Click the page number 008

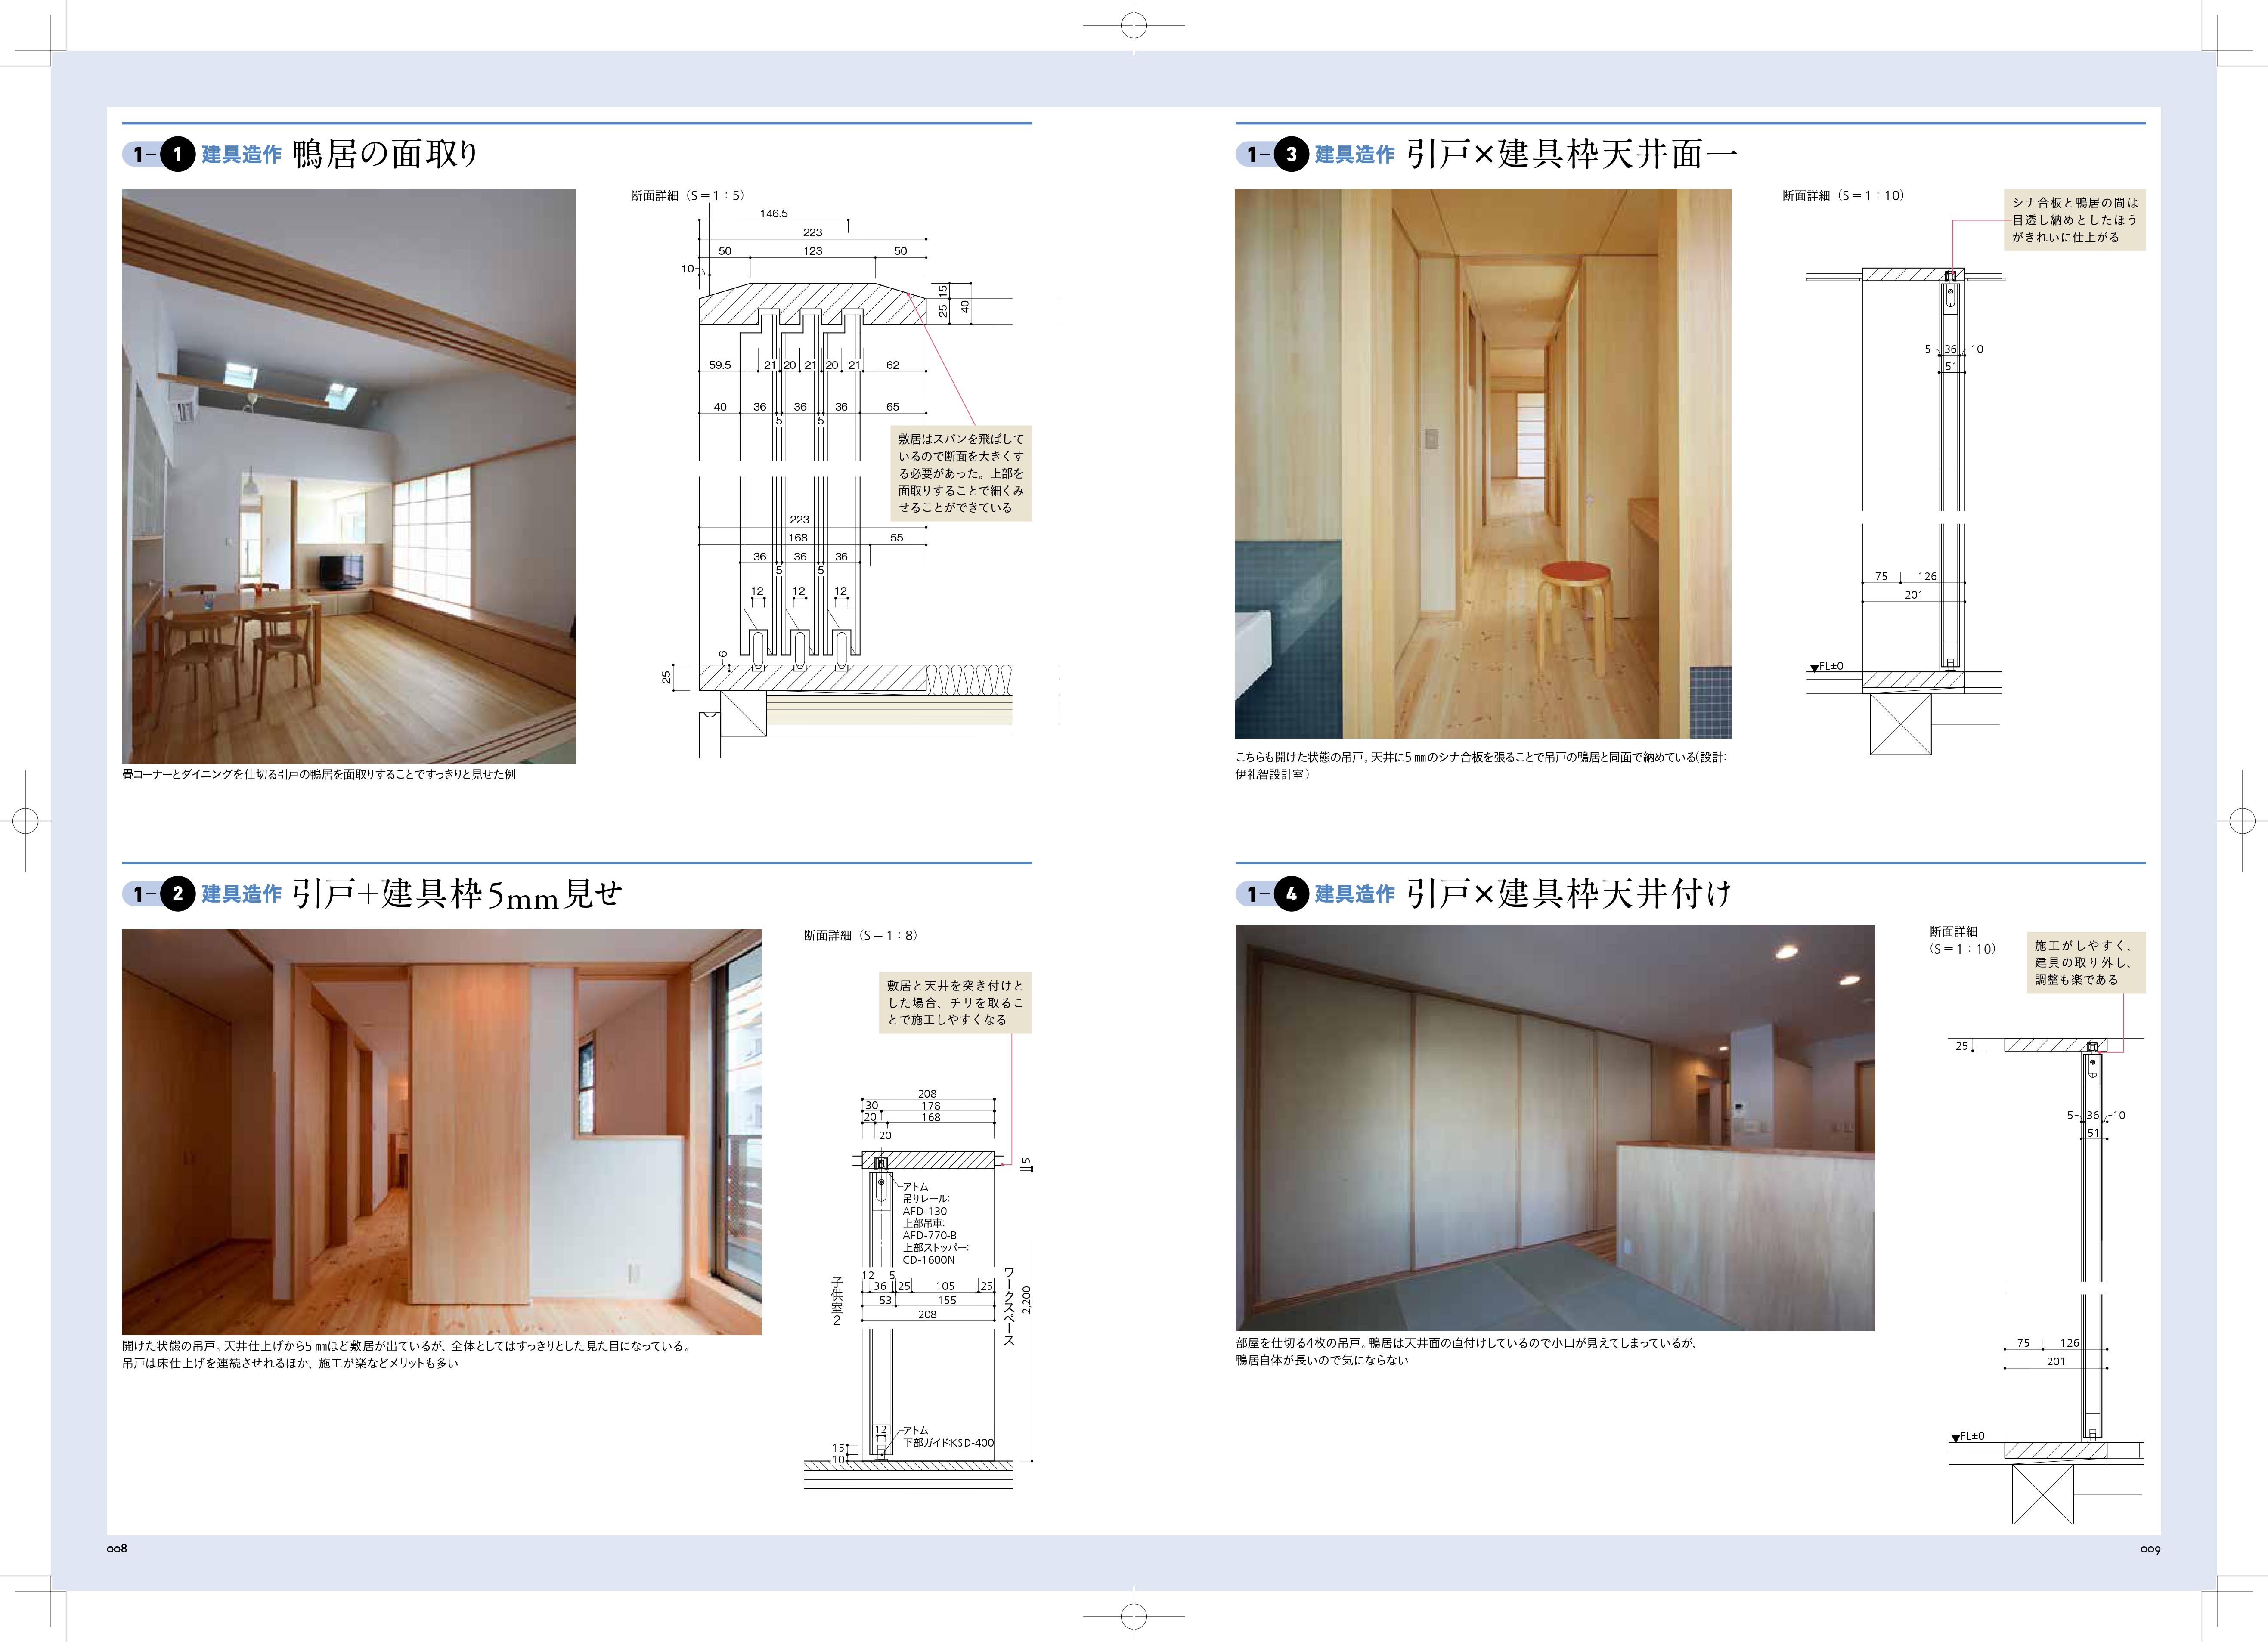point(117,1549)
